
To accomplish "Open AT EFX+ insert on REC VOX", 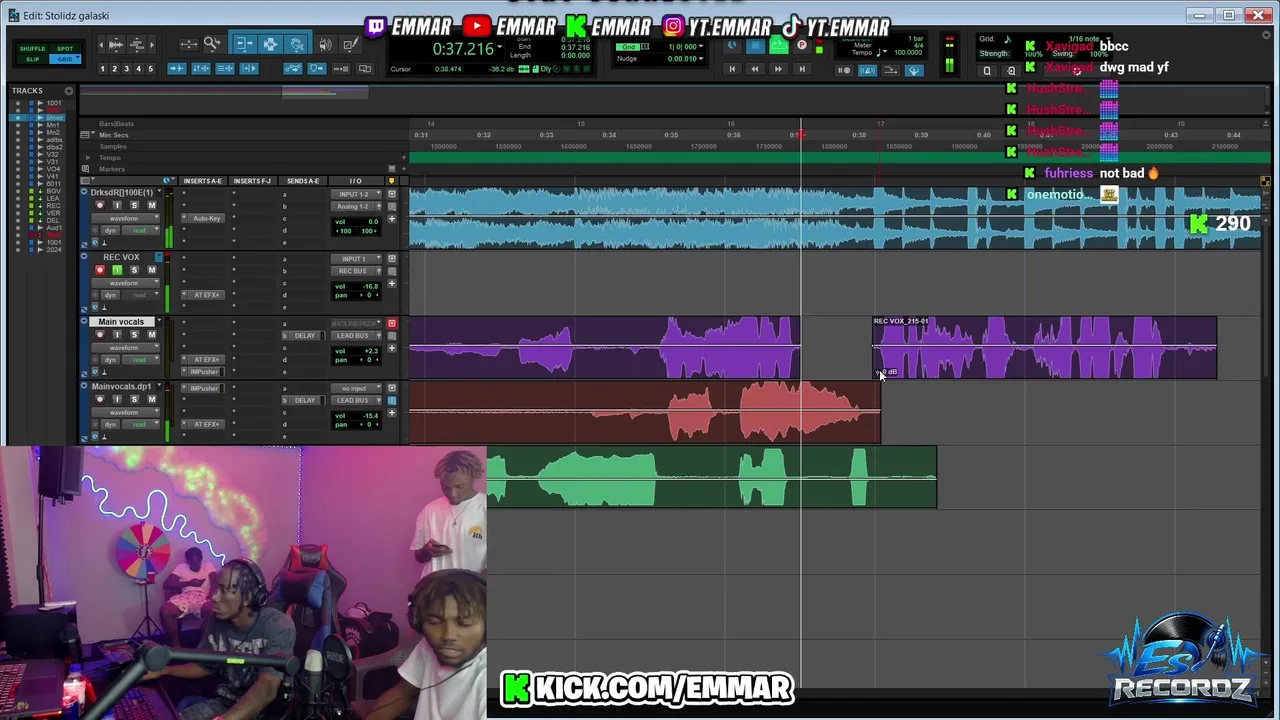I will coord(206,295).
